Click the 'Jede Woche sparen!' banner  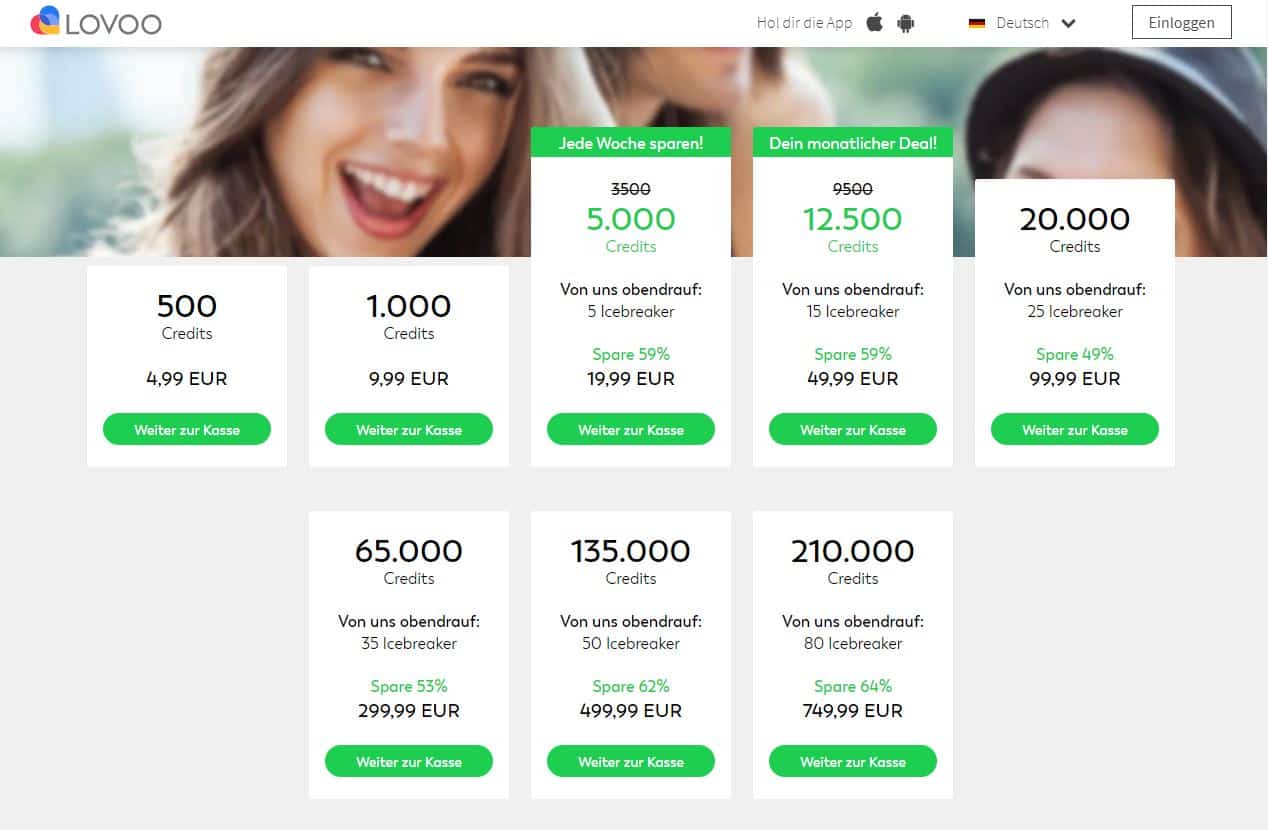pyautogui.click(x=630, y=142)
